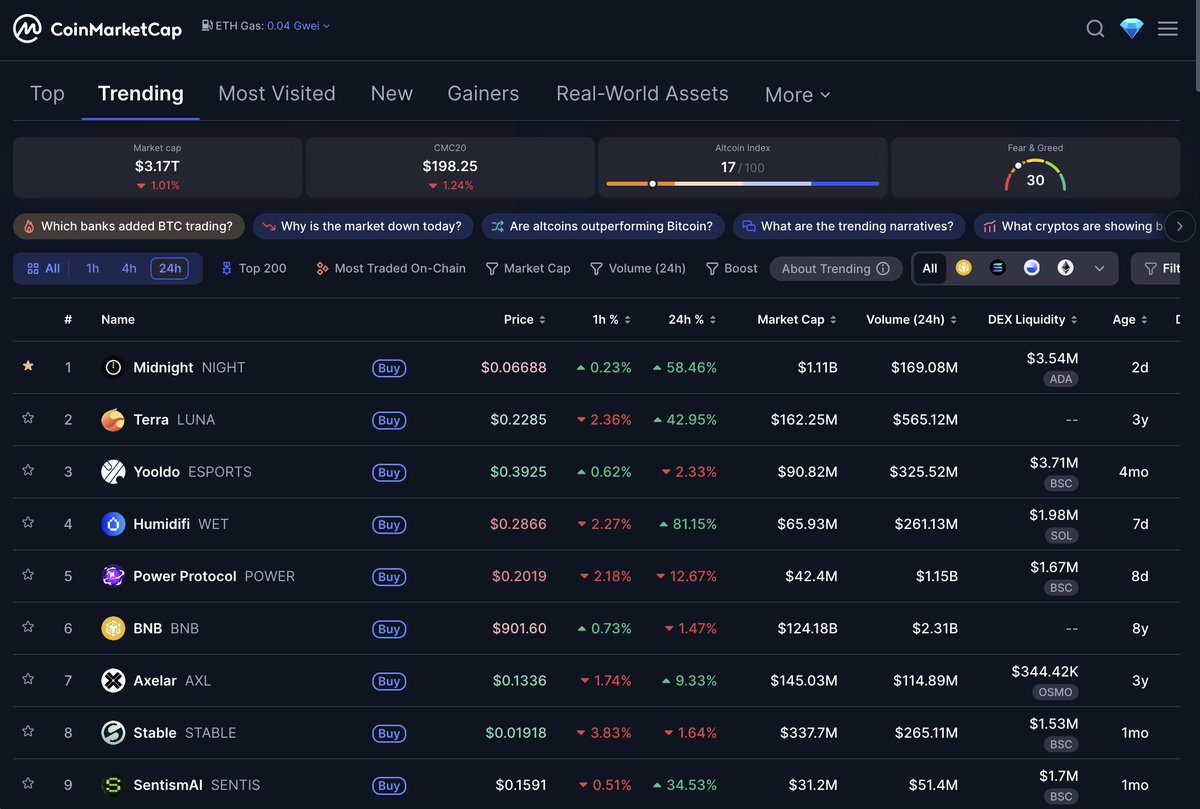Filter by Ethereum chain icon
1200x809 pixels.
(x=1066, y=268)
